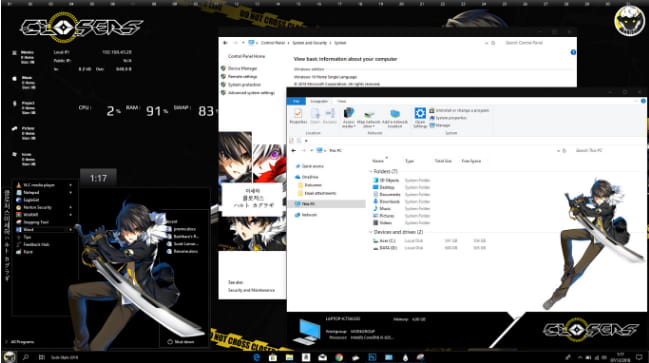Click Access media in the ribbon
Image resolution: width=649 pixels, height=363 pixels.
click(349, 118)
